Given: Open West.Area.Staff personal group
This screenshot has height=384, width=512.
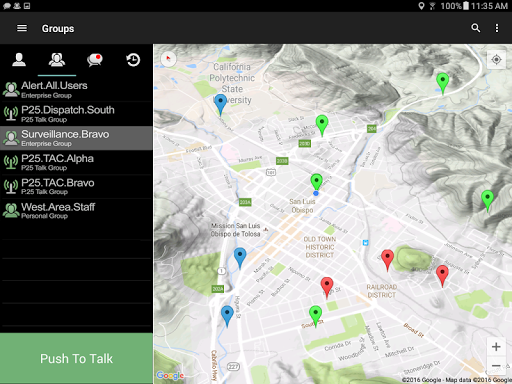Looking at the screenshot, I should tap(76, 211).
